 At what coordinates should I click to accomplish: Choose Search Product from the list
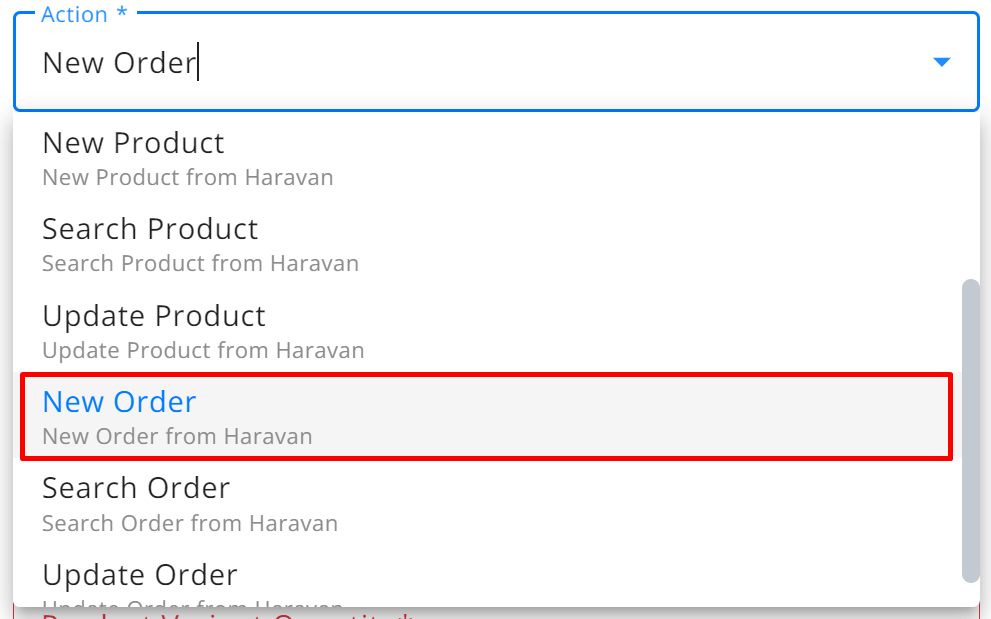pos(496,245)
